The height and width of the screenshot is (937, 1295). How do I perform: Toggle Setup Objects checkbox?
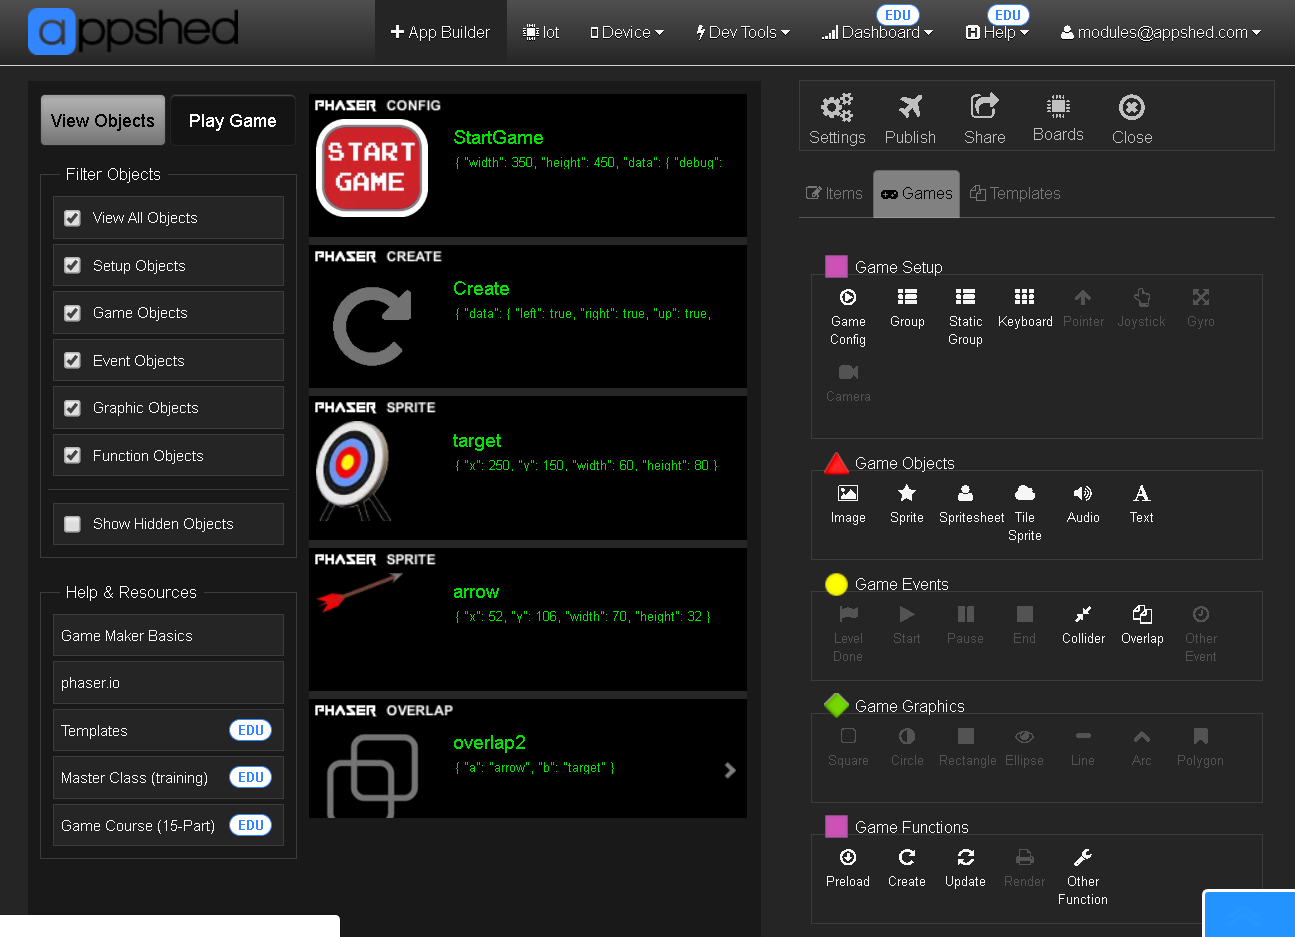pyautogui.click(x=72, y=265)
